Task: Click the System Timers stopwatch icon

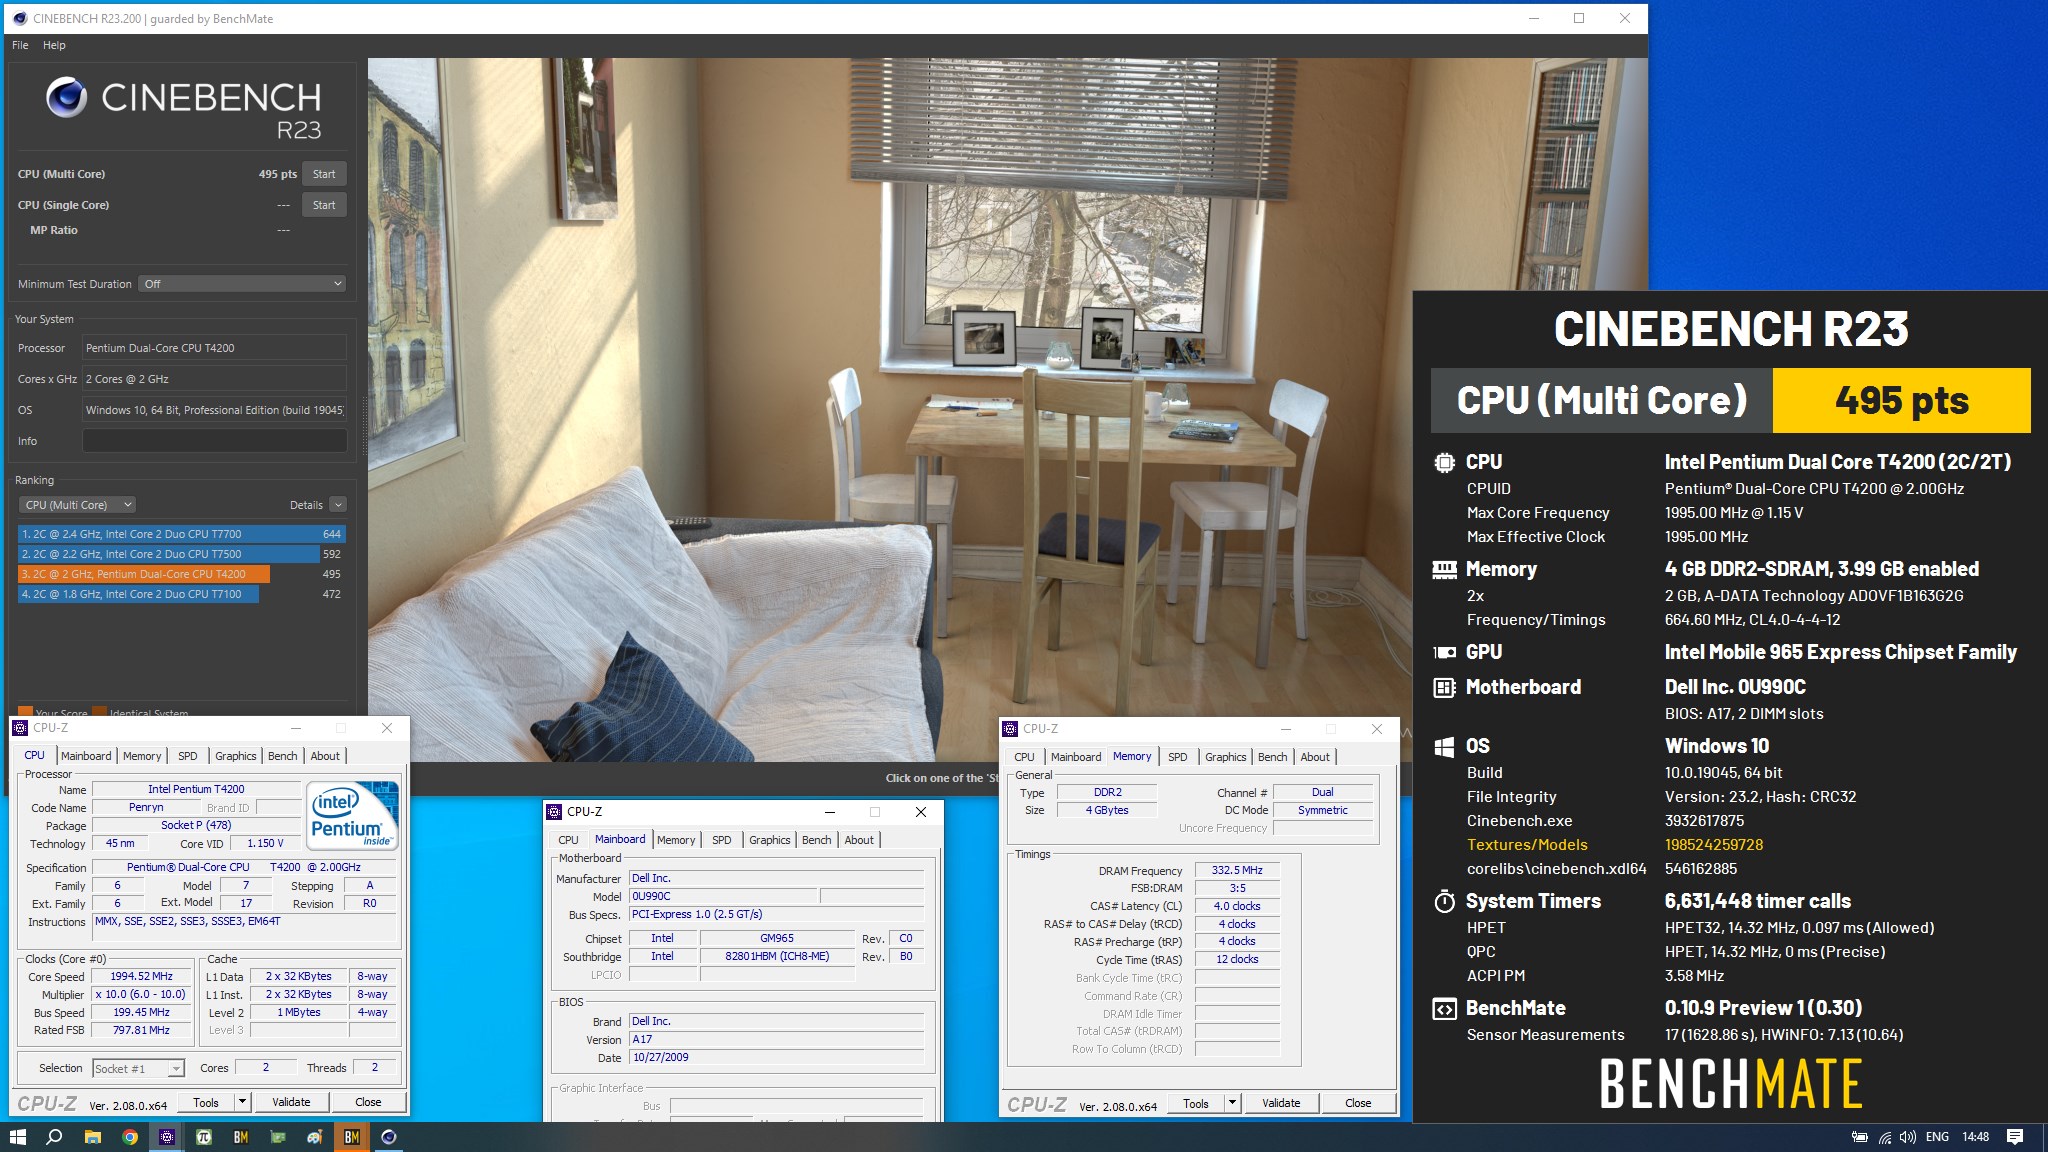Action: [1444, 901]
